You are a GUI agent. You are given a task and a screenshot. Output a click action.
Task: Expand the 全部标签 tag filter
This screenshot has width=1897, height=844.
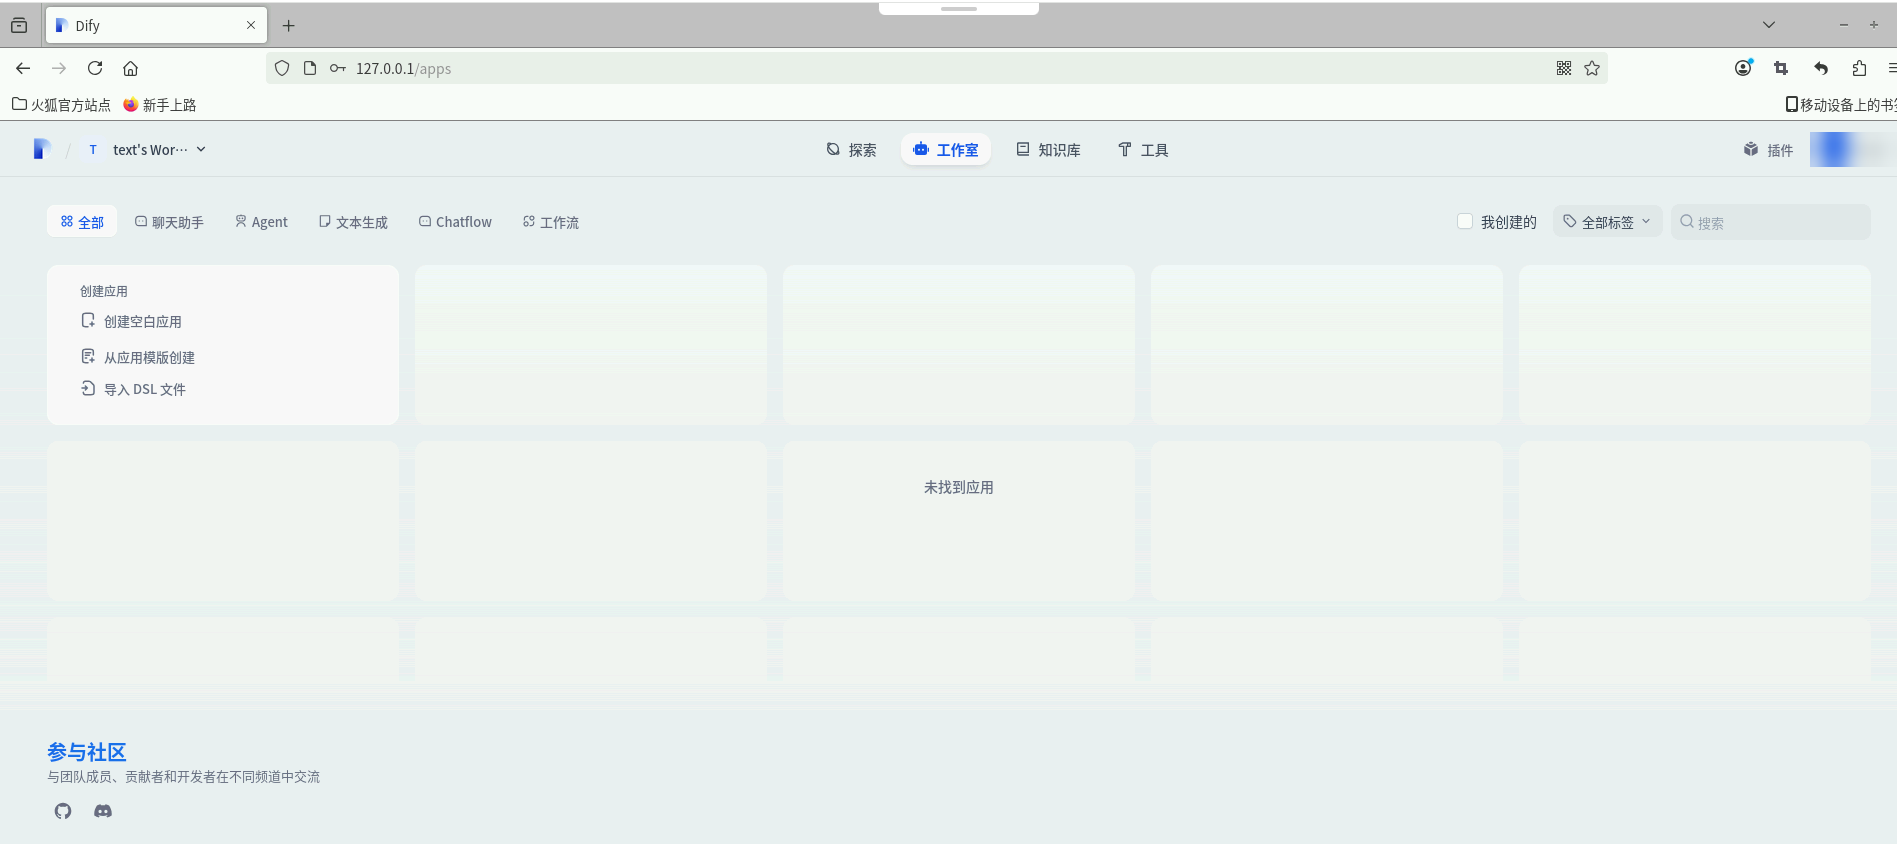click(x=1608, y=222)
